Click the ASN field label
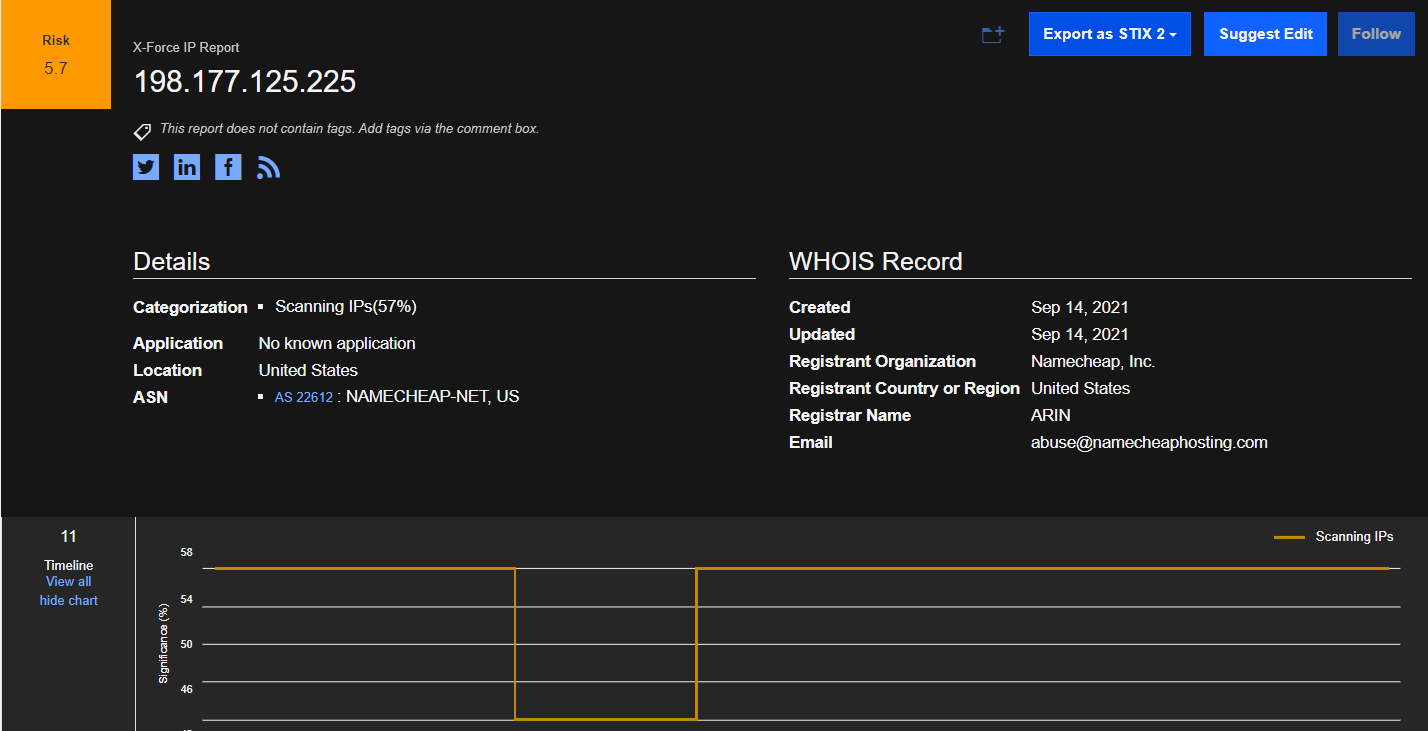Viewport: 1428px width, 731px height. 151,397
